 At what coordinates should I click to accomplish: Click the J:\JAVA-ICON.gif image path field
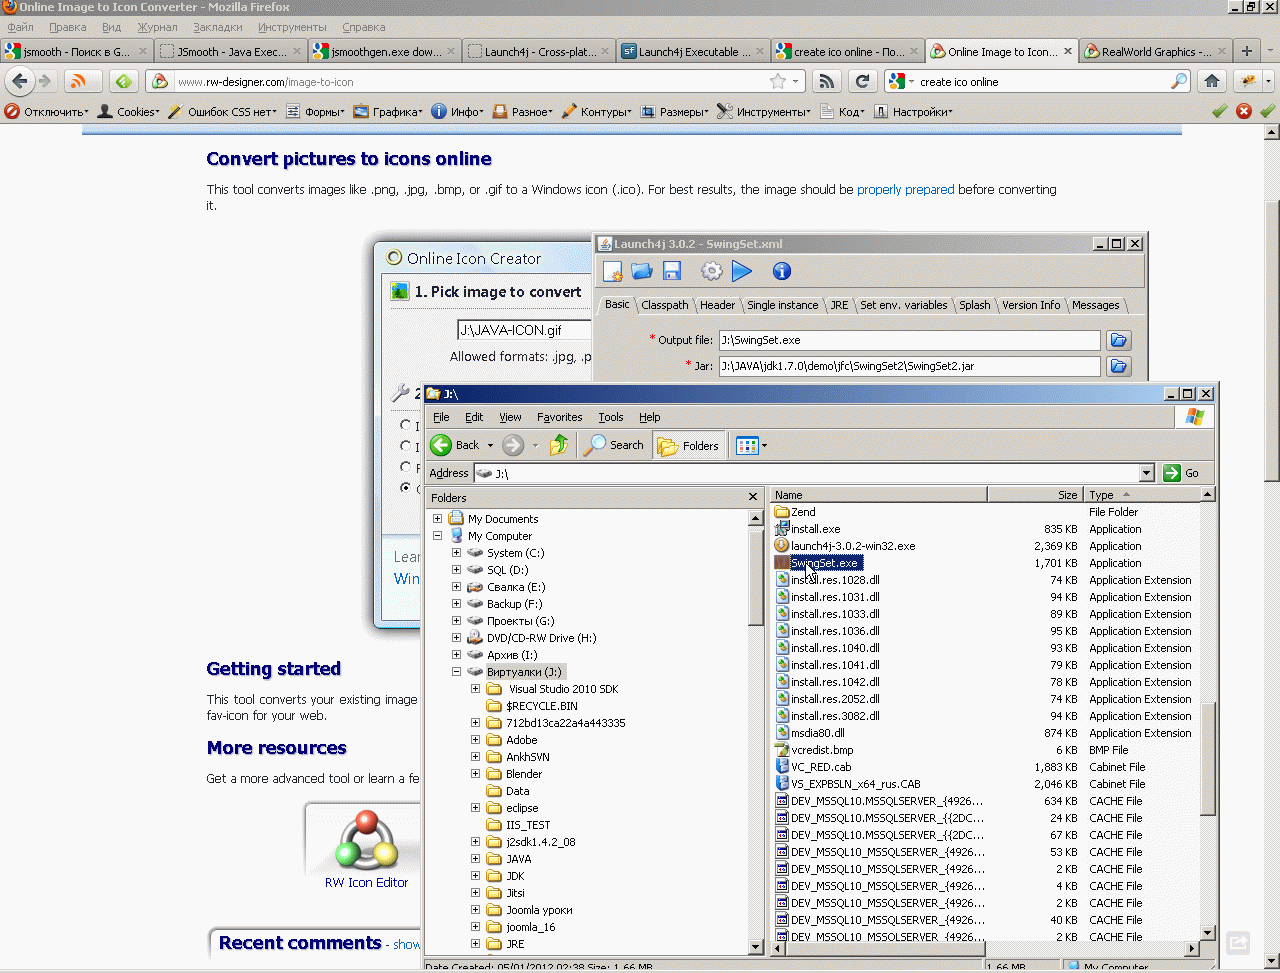coord(524,330)
